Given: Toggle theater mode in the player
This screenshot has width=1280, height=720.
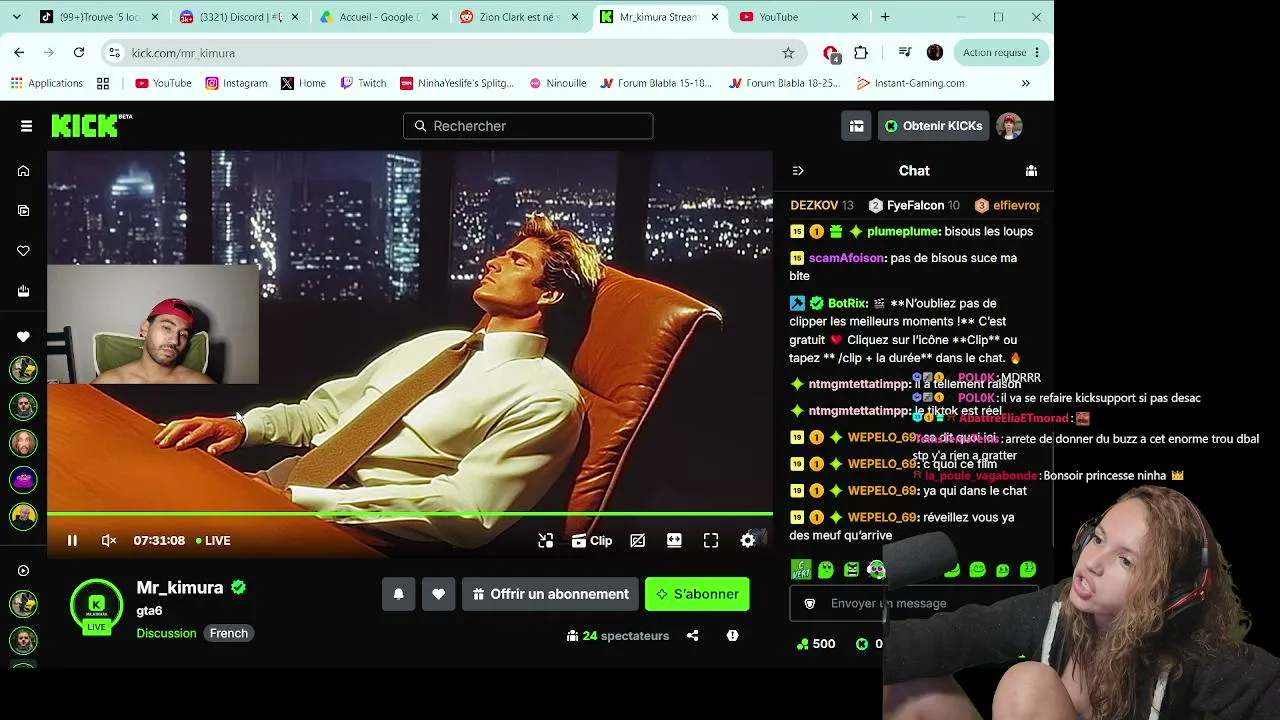Looking at the screenshot, I should click(674, 540).
